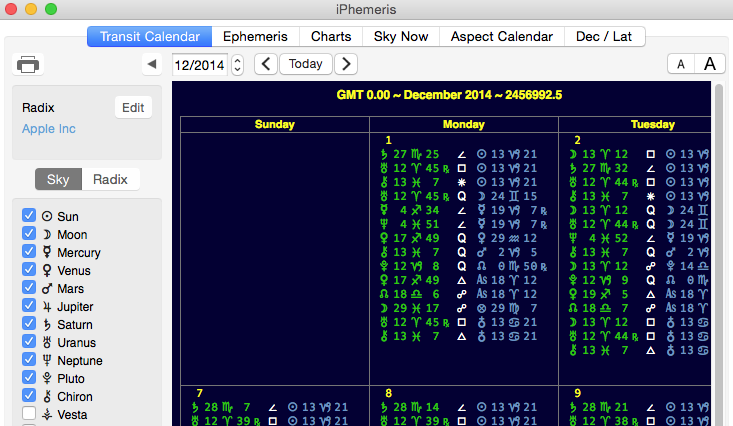Open the Charts tab
733x426 pixels.
coord(331,36)
